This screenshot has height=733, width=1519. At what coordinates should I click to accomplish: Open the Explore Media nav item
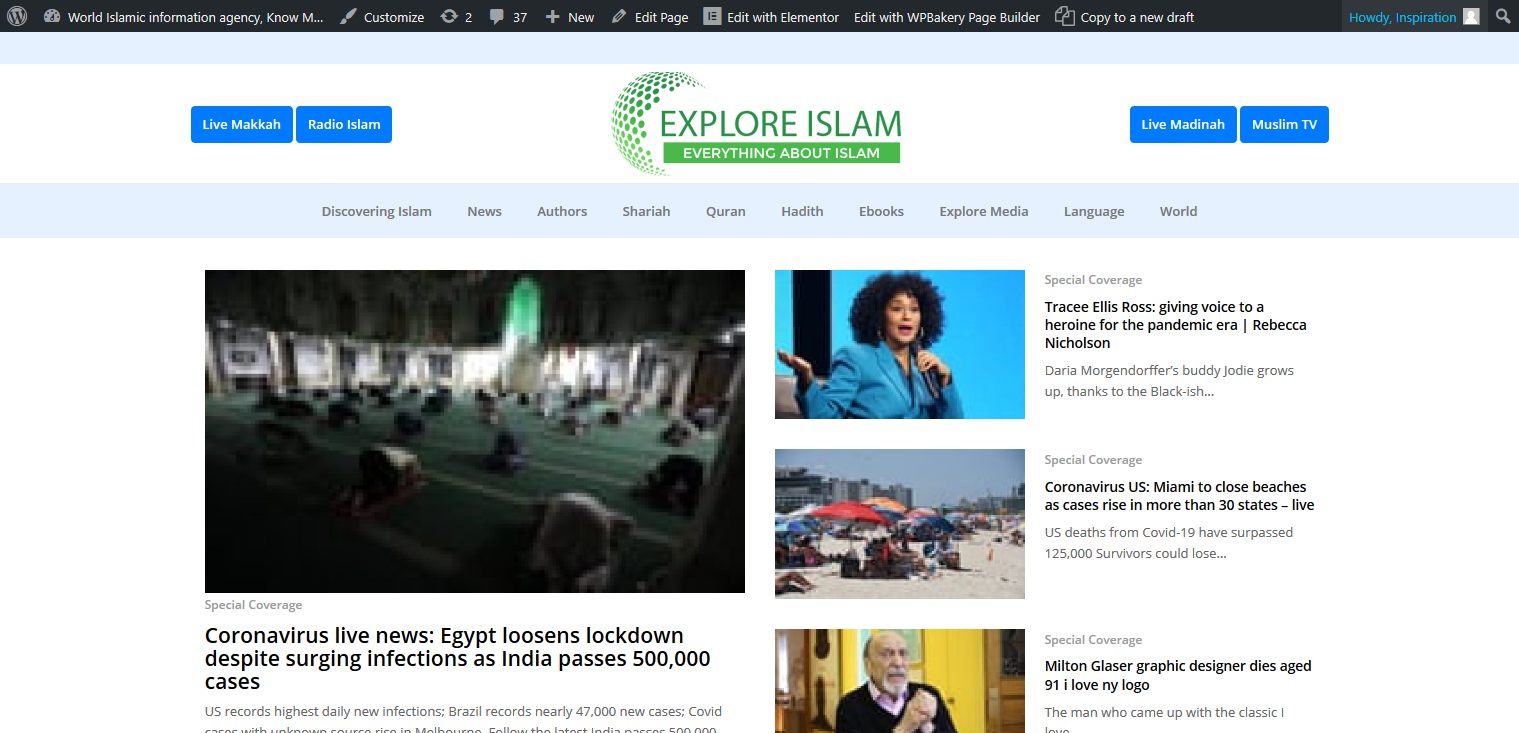point(984,211)
